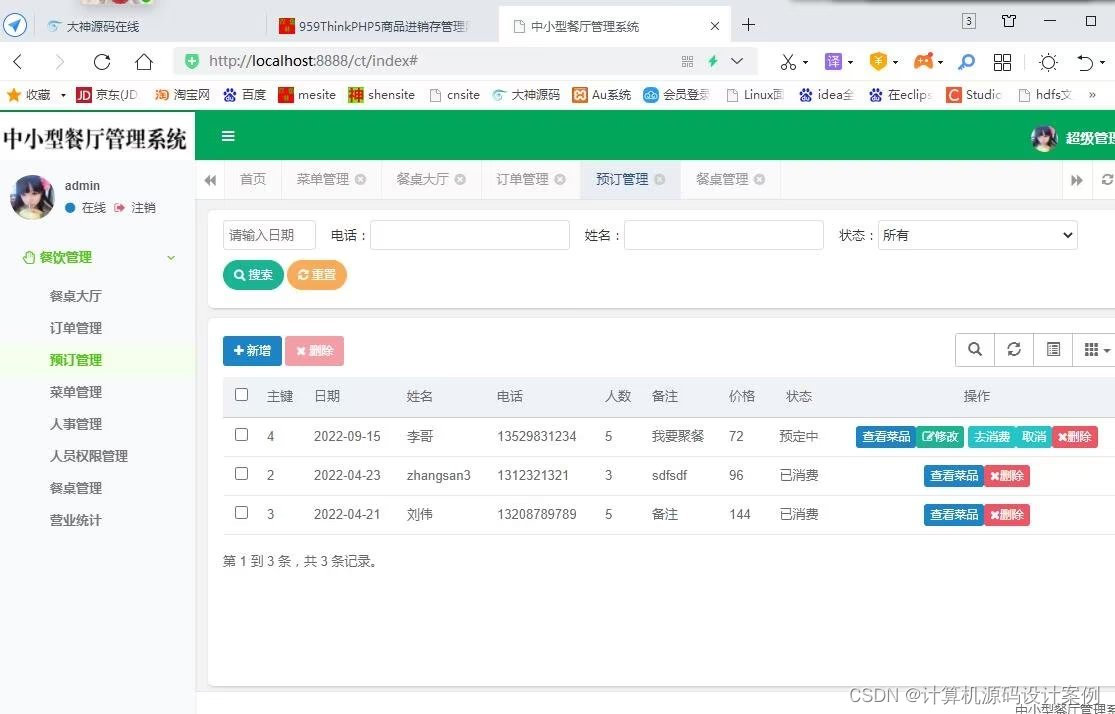Click the browser magnifier search icon
Image resolution: width=1115 pixels, height=714 pixels.
[966, 63]
